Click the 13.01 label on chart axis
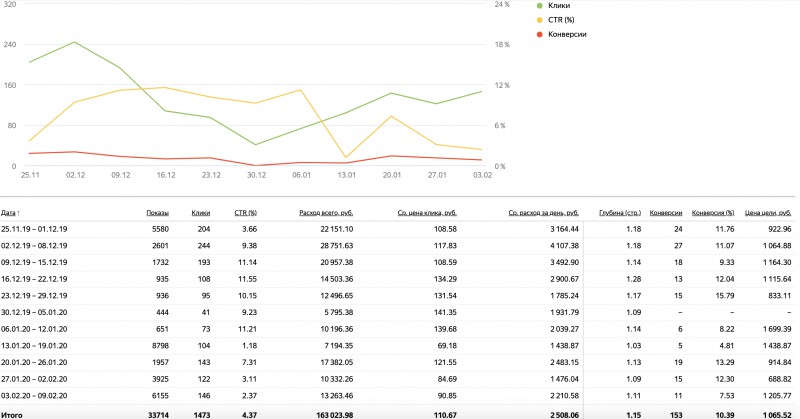This screenshot has width=800, height=419. click(x=346, y=175)
